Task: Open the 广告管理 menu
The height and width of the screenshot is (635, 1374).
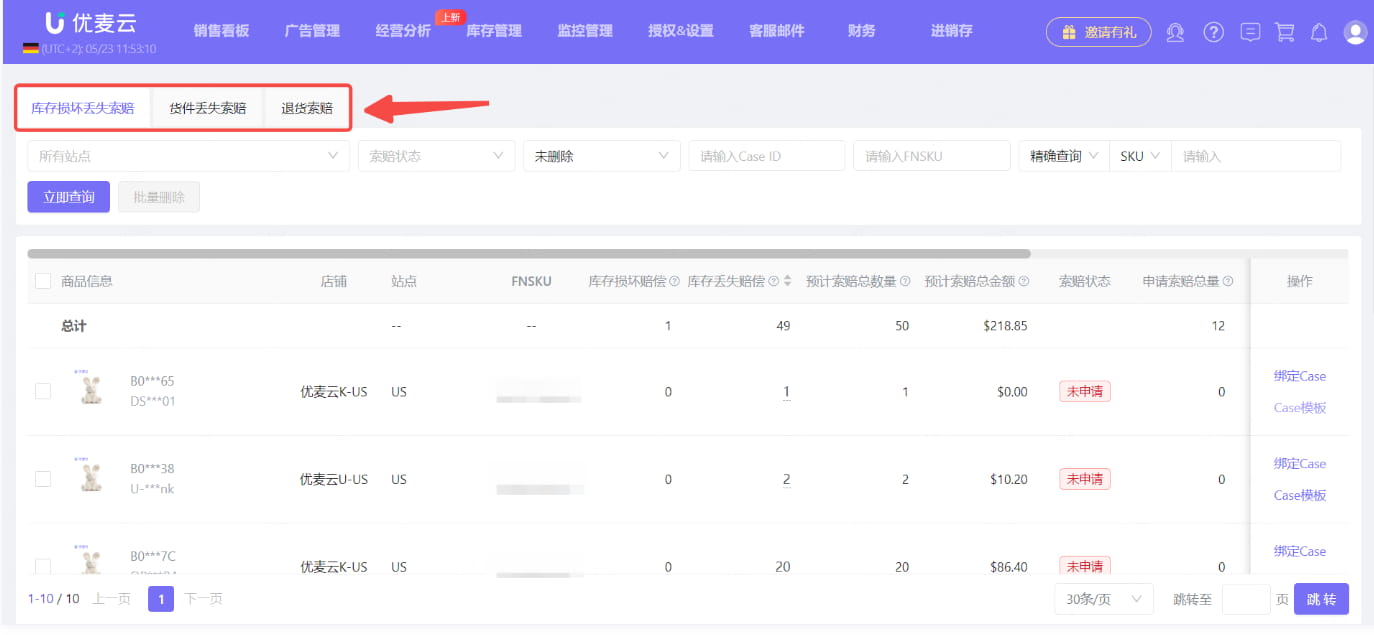Action: [x=312, y=31]
